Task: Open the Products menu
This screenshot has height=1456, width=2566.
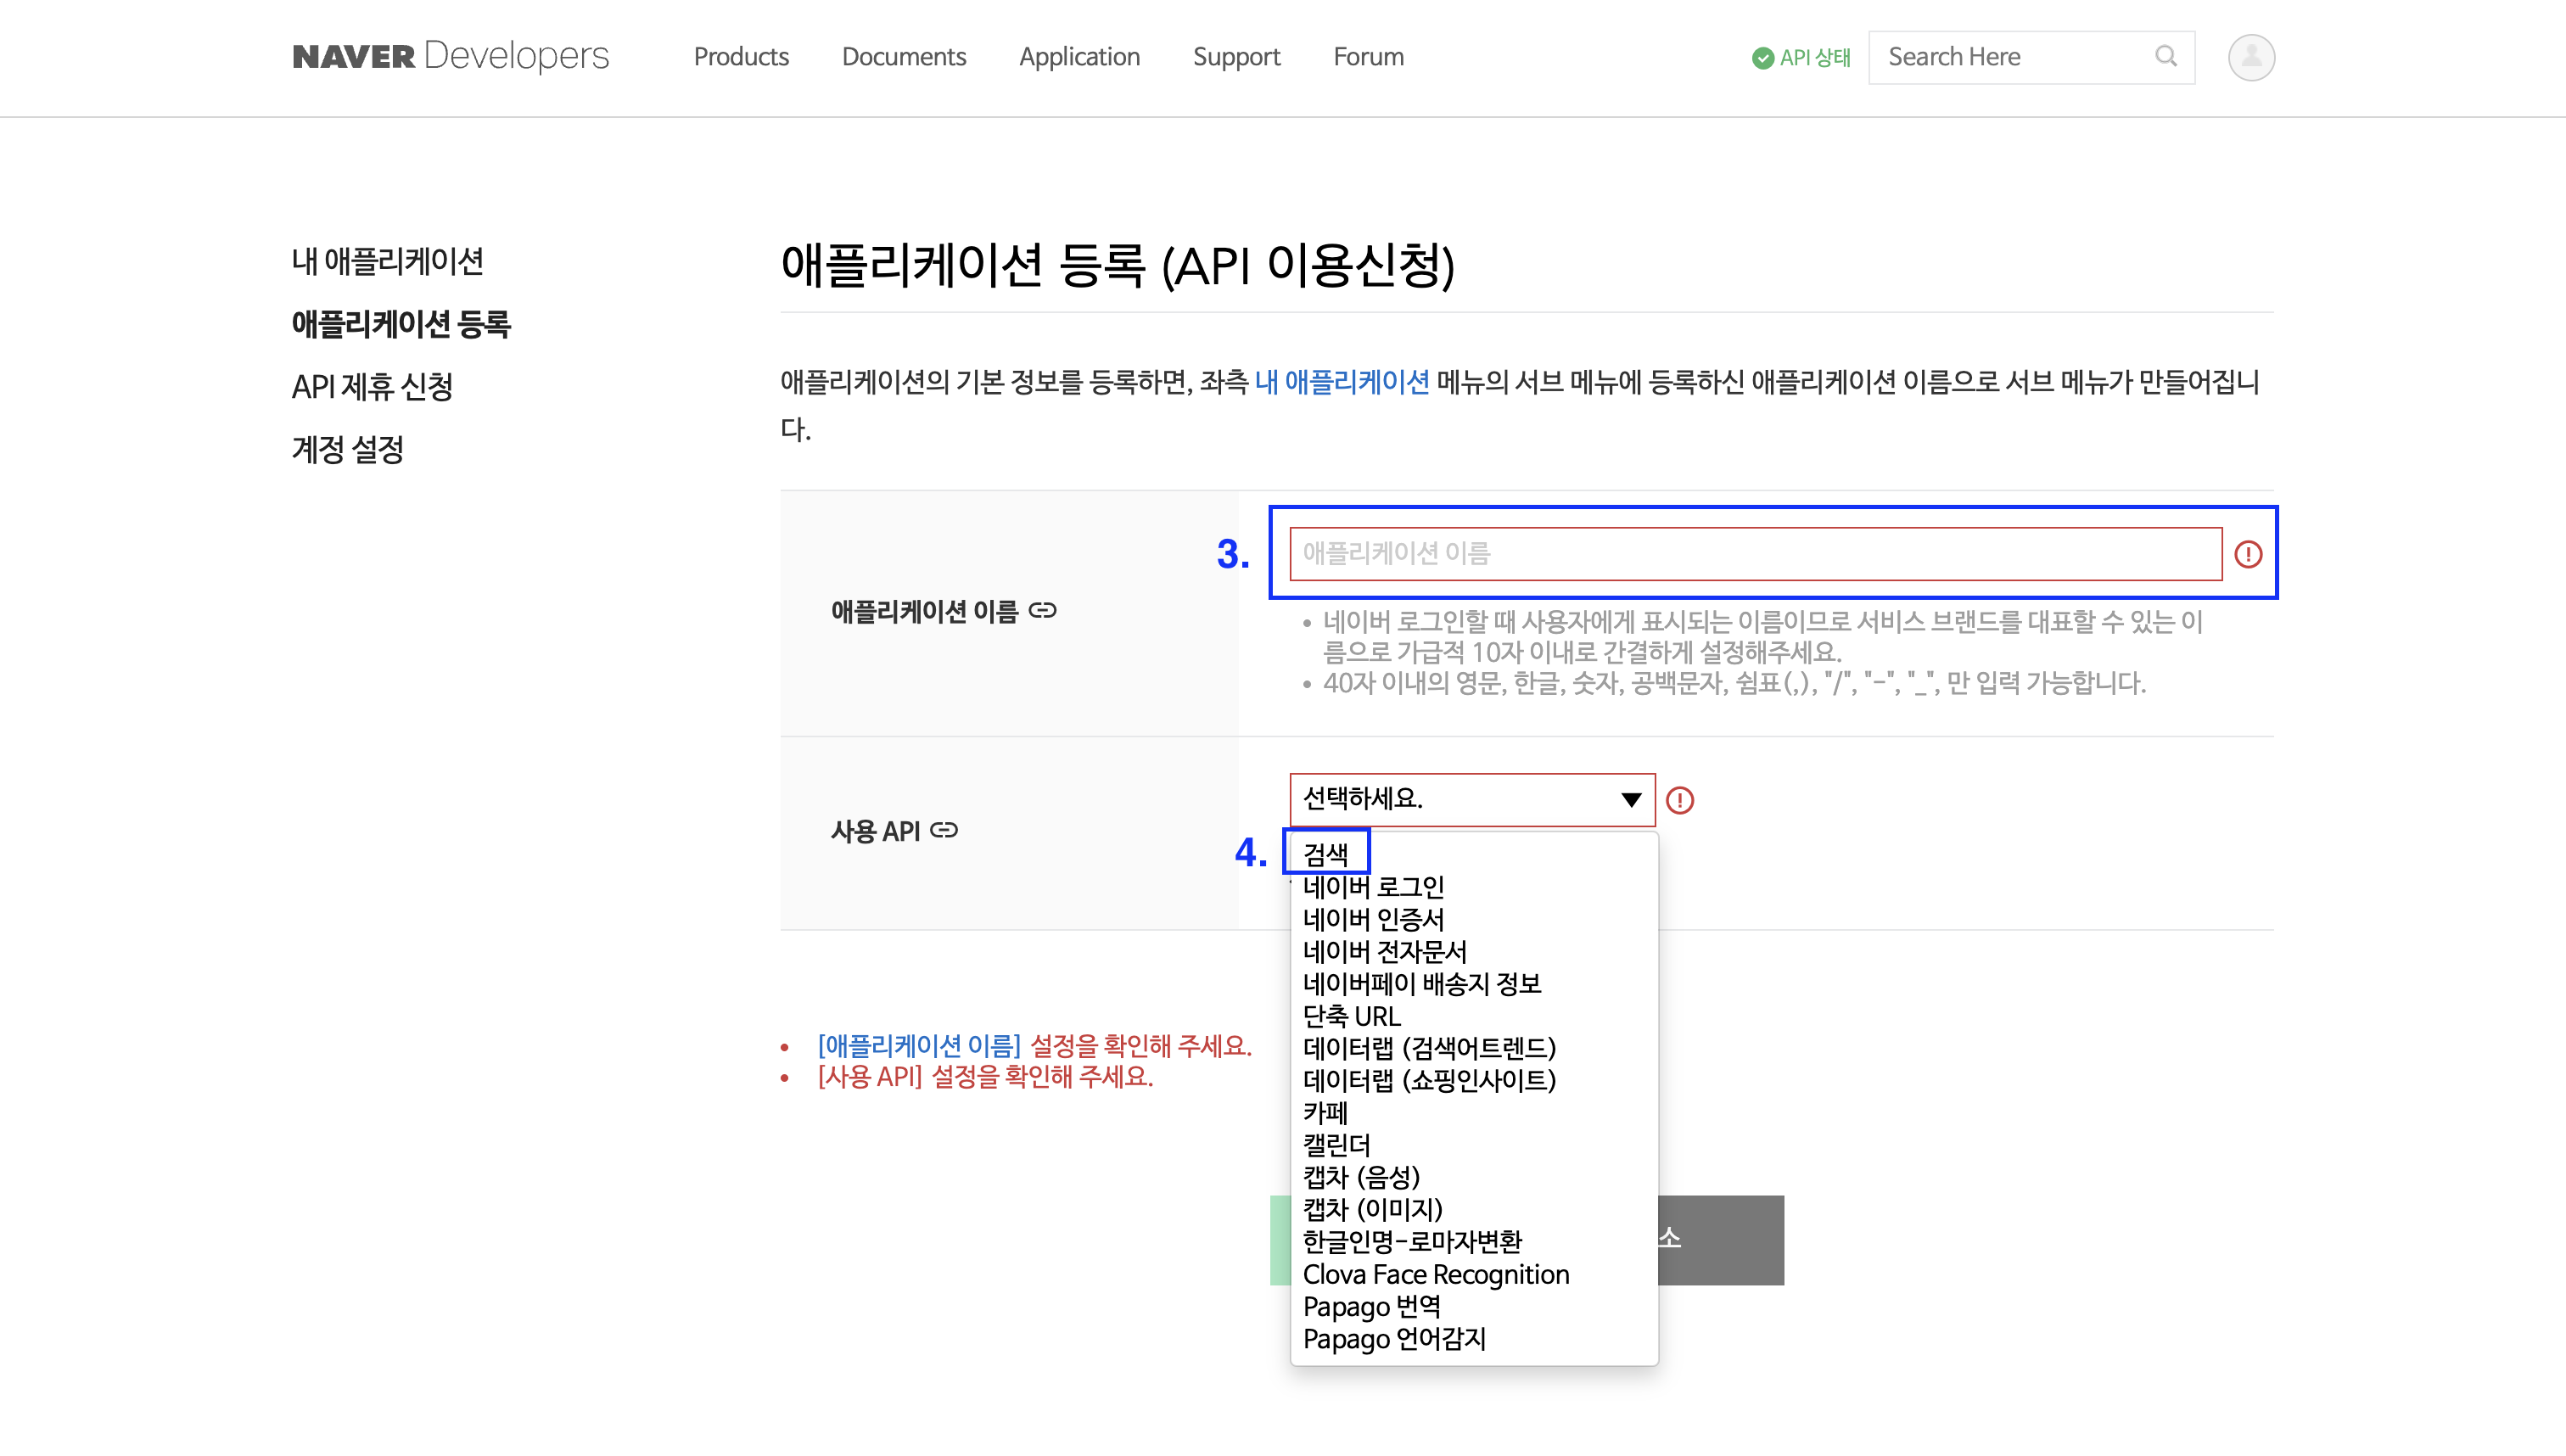Action: [x=741, y=57]
